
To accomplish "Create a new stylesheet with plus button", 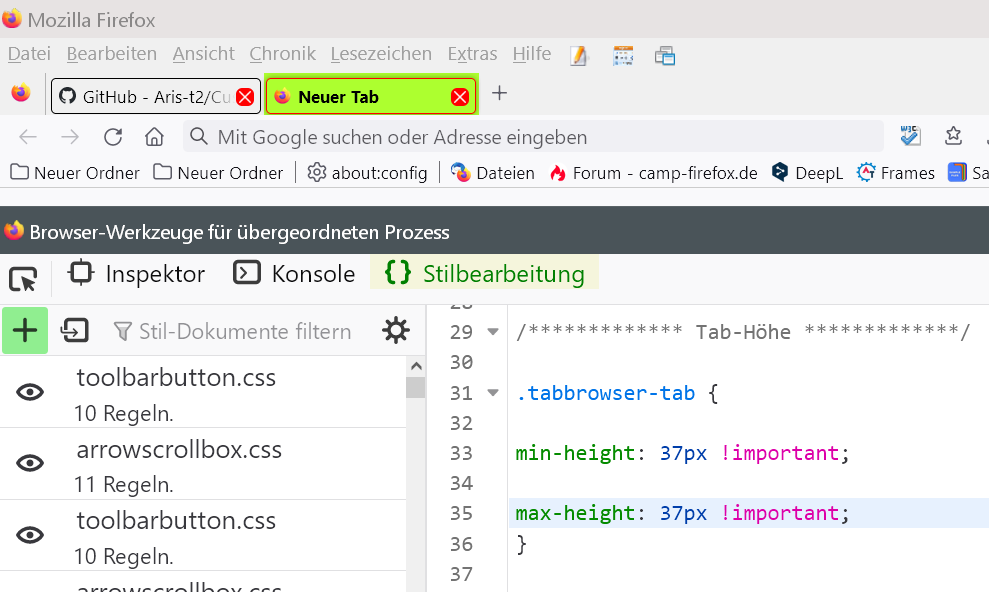I will point(25,330).
